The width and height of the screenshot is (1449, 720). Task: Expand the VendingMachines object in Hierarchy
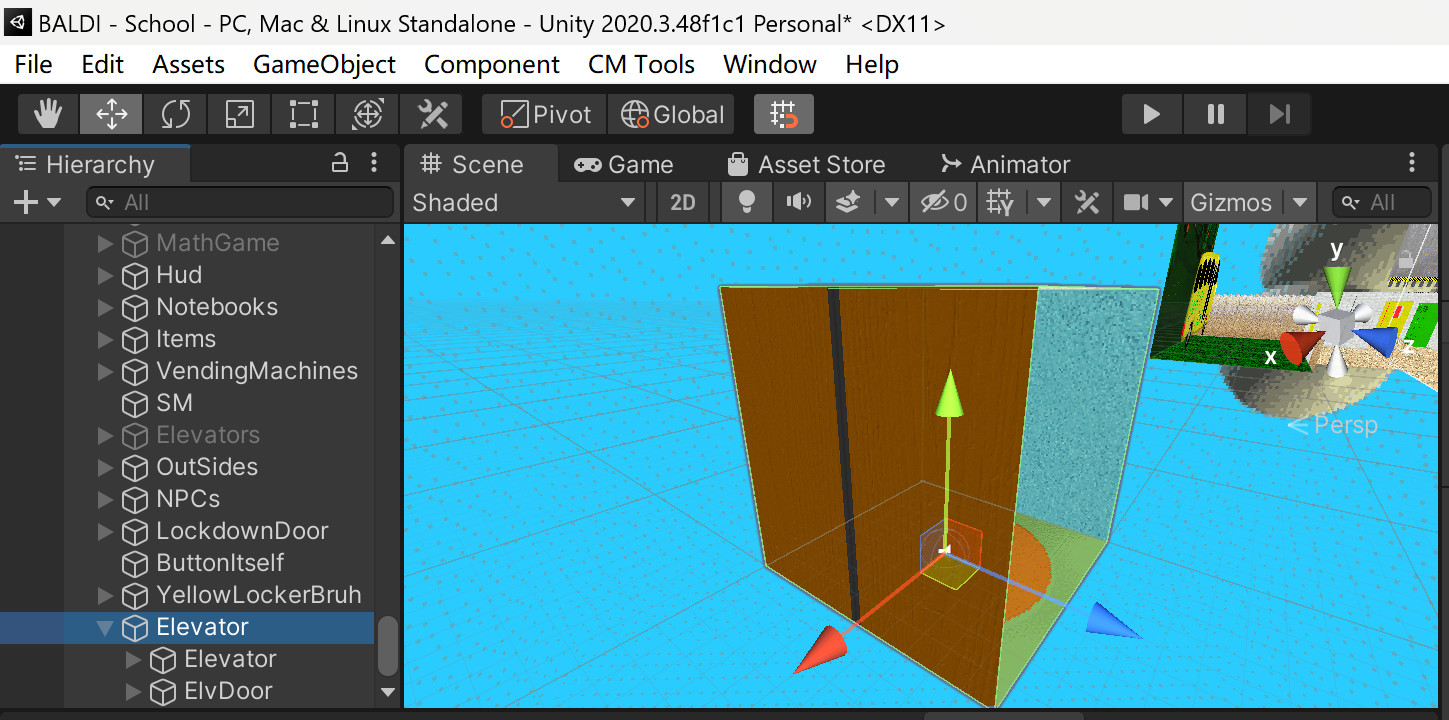point(105,372)
